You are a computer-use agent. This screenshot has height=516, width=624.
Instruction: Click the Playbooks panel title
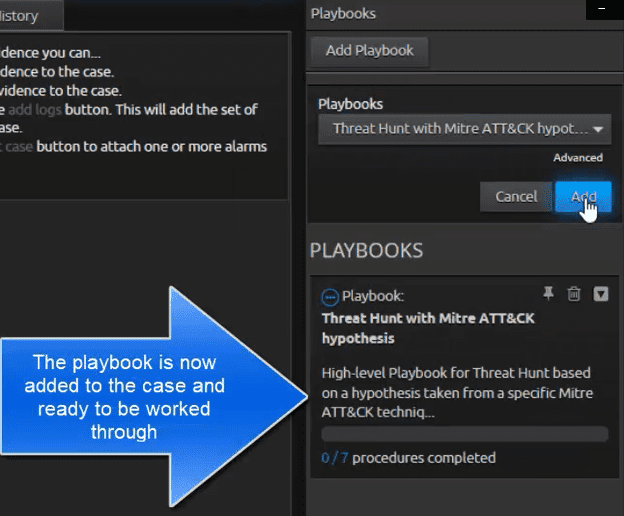(x=343, y=14)
